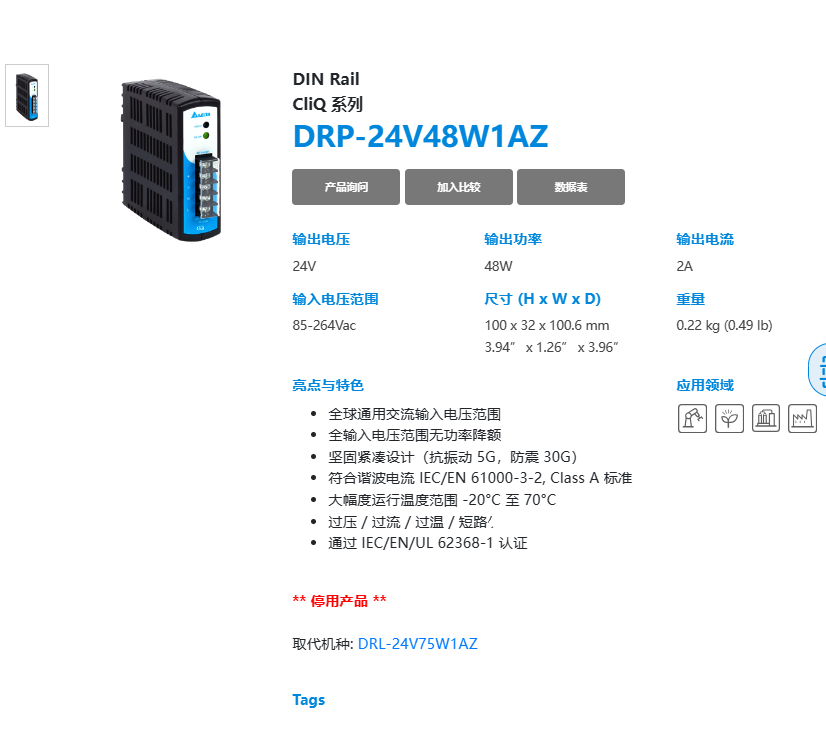
Task: Click the 高点与特色 section heading
Action: click(x=328, y=385)
